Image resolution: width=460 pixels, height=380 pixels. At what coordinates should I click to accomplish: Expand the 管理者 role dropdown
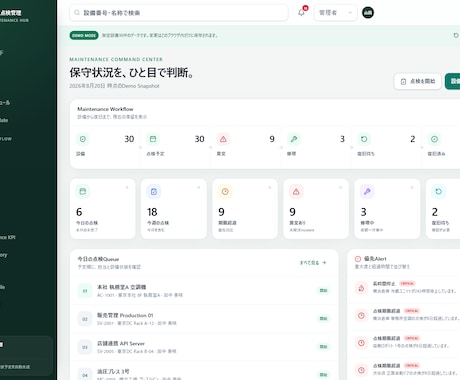pos(335,13)
